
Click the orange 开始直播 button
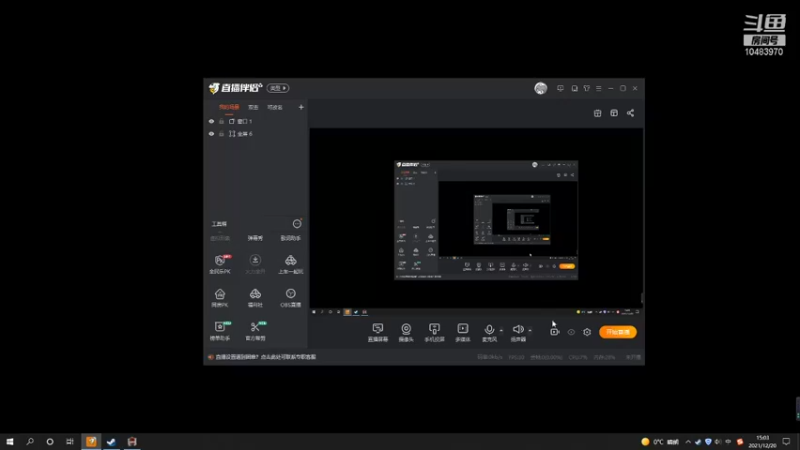[x=618, y=332]
